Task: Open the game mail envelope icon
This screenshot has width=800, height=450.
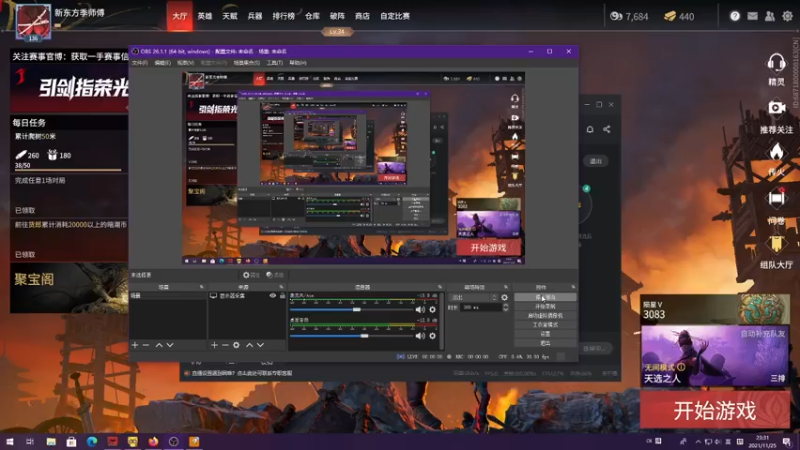Action: [753, 16]
